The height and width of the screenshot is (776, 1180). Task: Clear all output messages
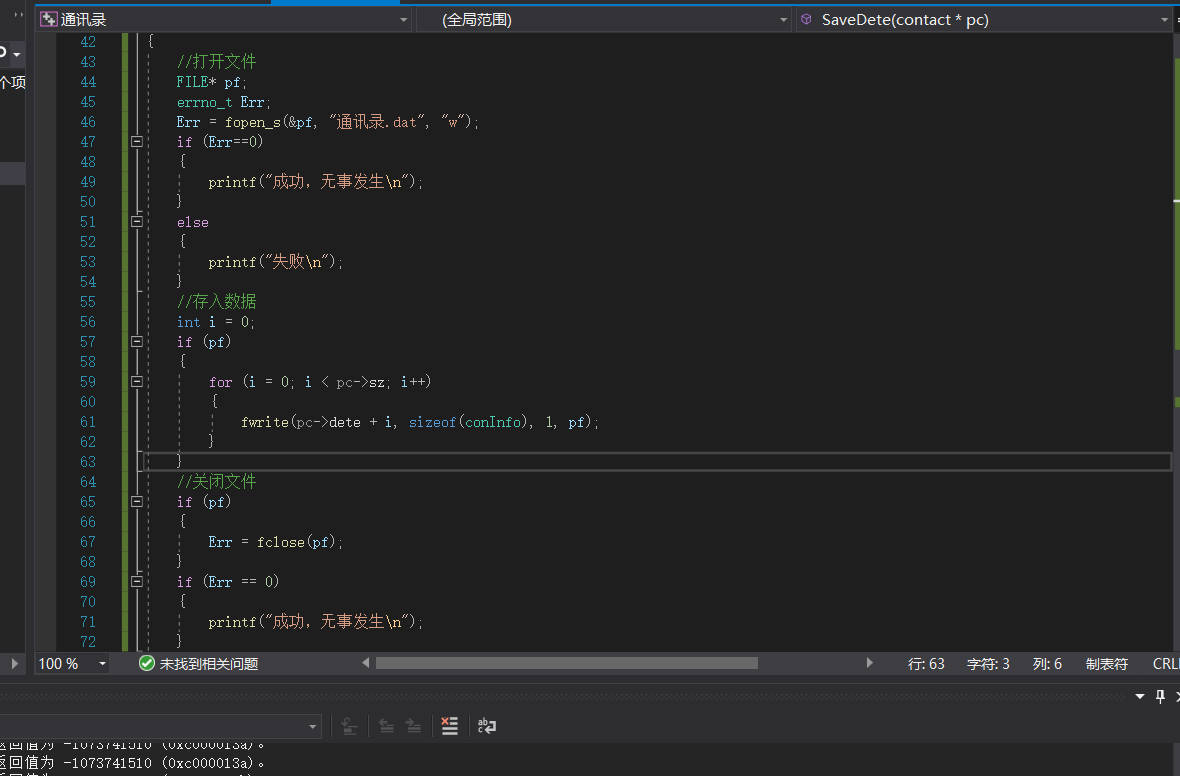point(450,726)
